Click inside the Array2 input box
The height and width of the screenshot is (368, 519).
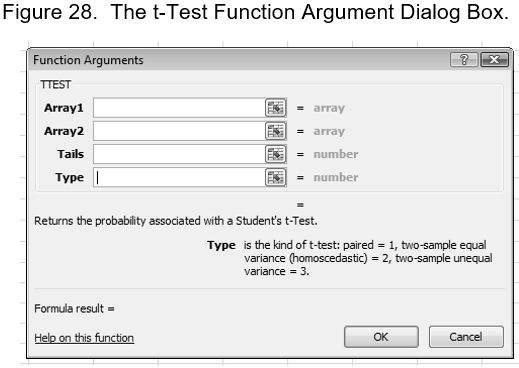179,131
